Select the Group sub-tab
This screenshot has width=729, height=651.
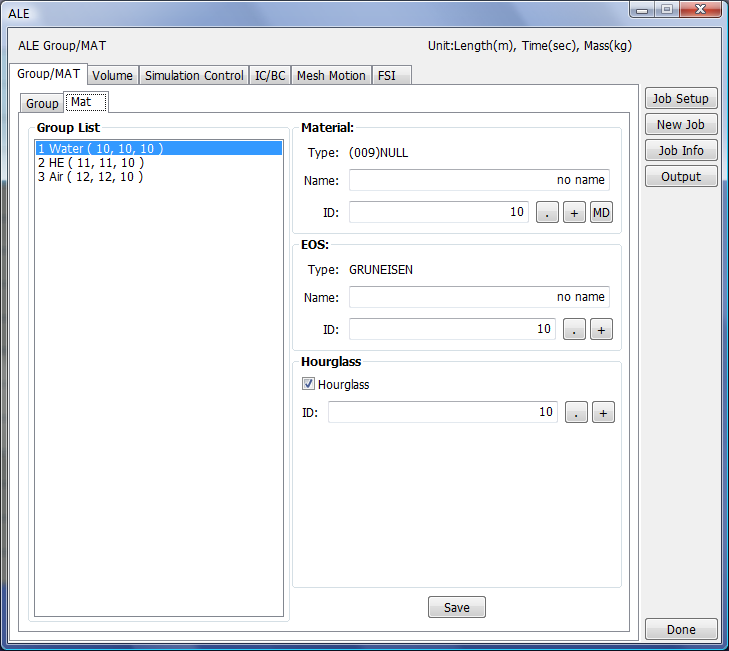pyautogui.click(x=42, y=103)
